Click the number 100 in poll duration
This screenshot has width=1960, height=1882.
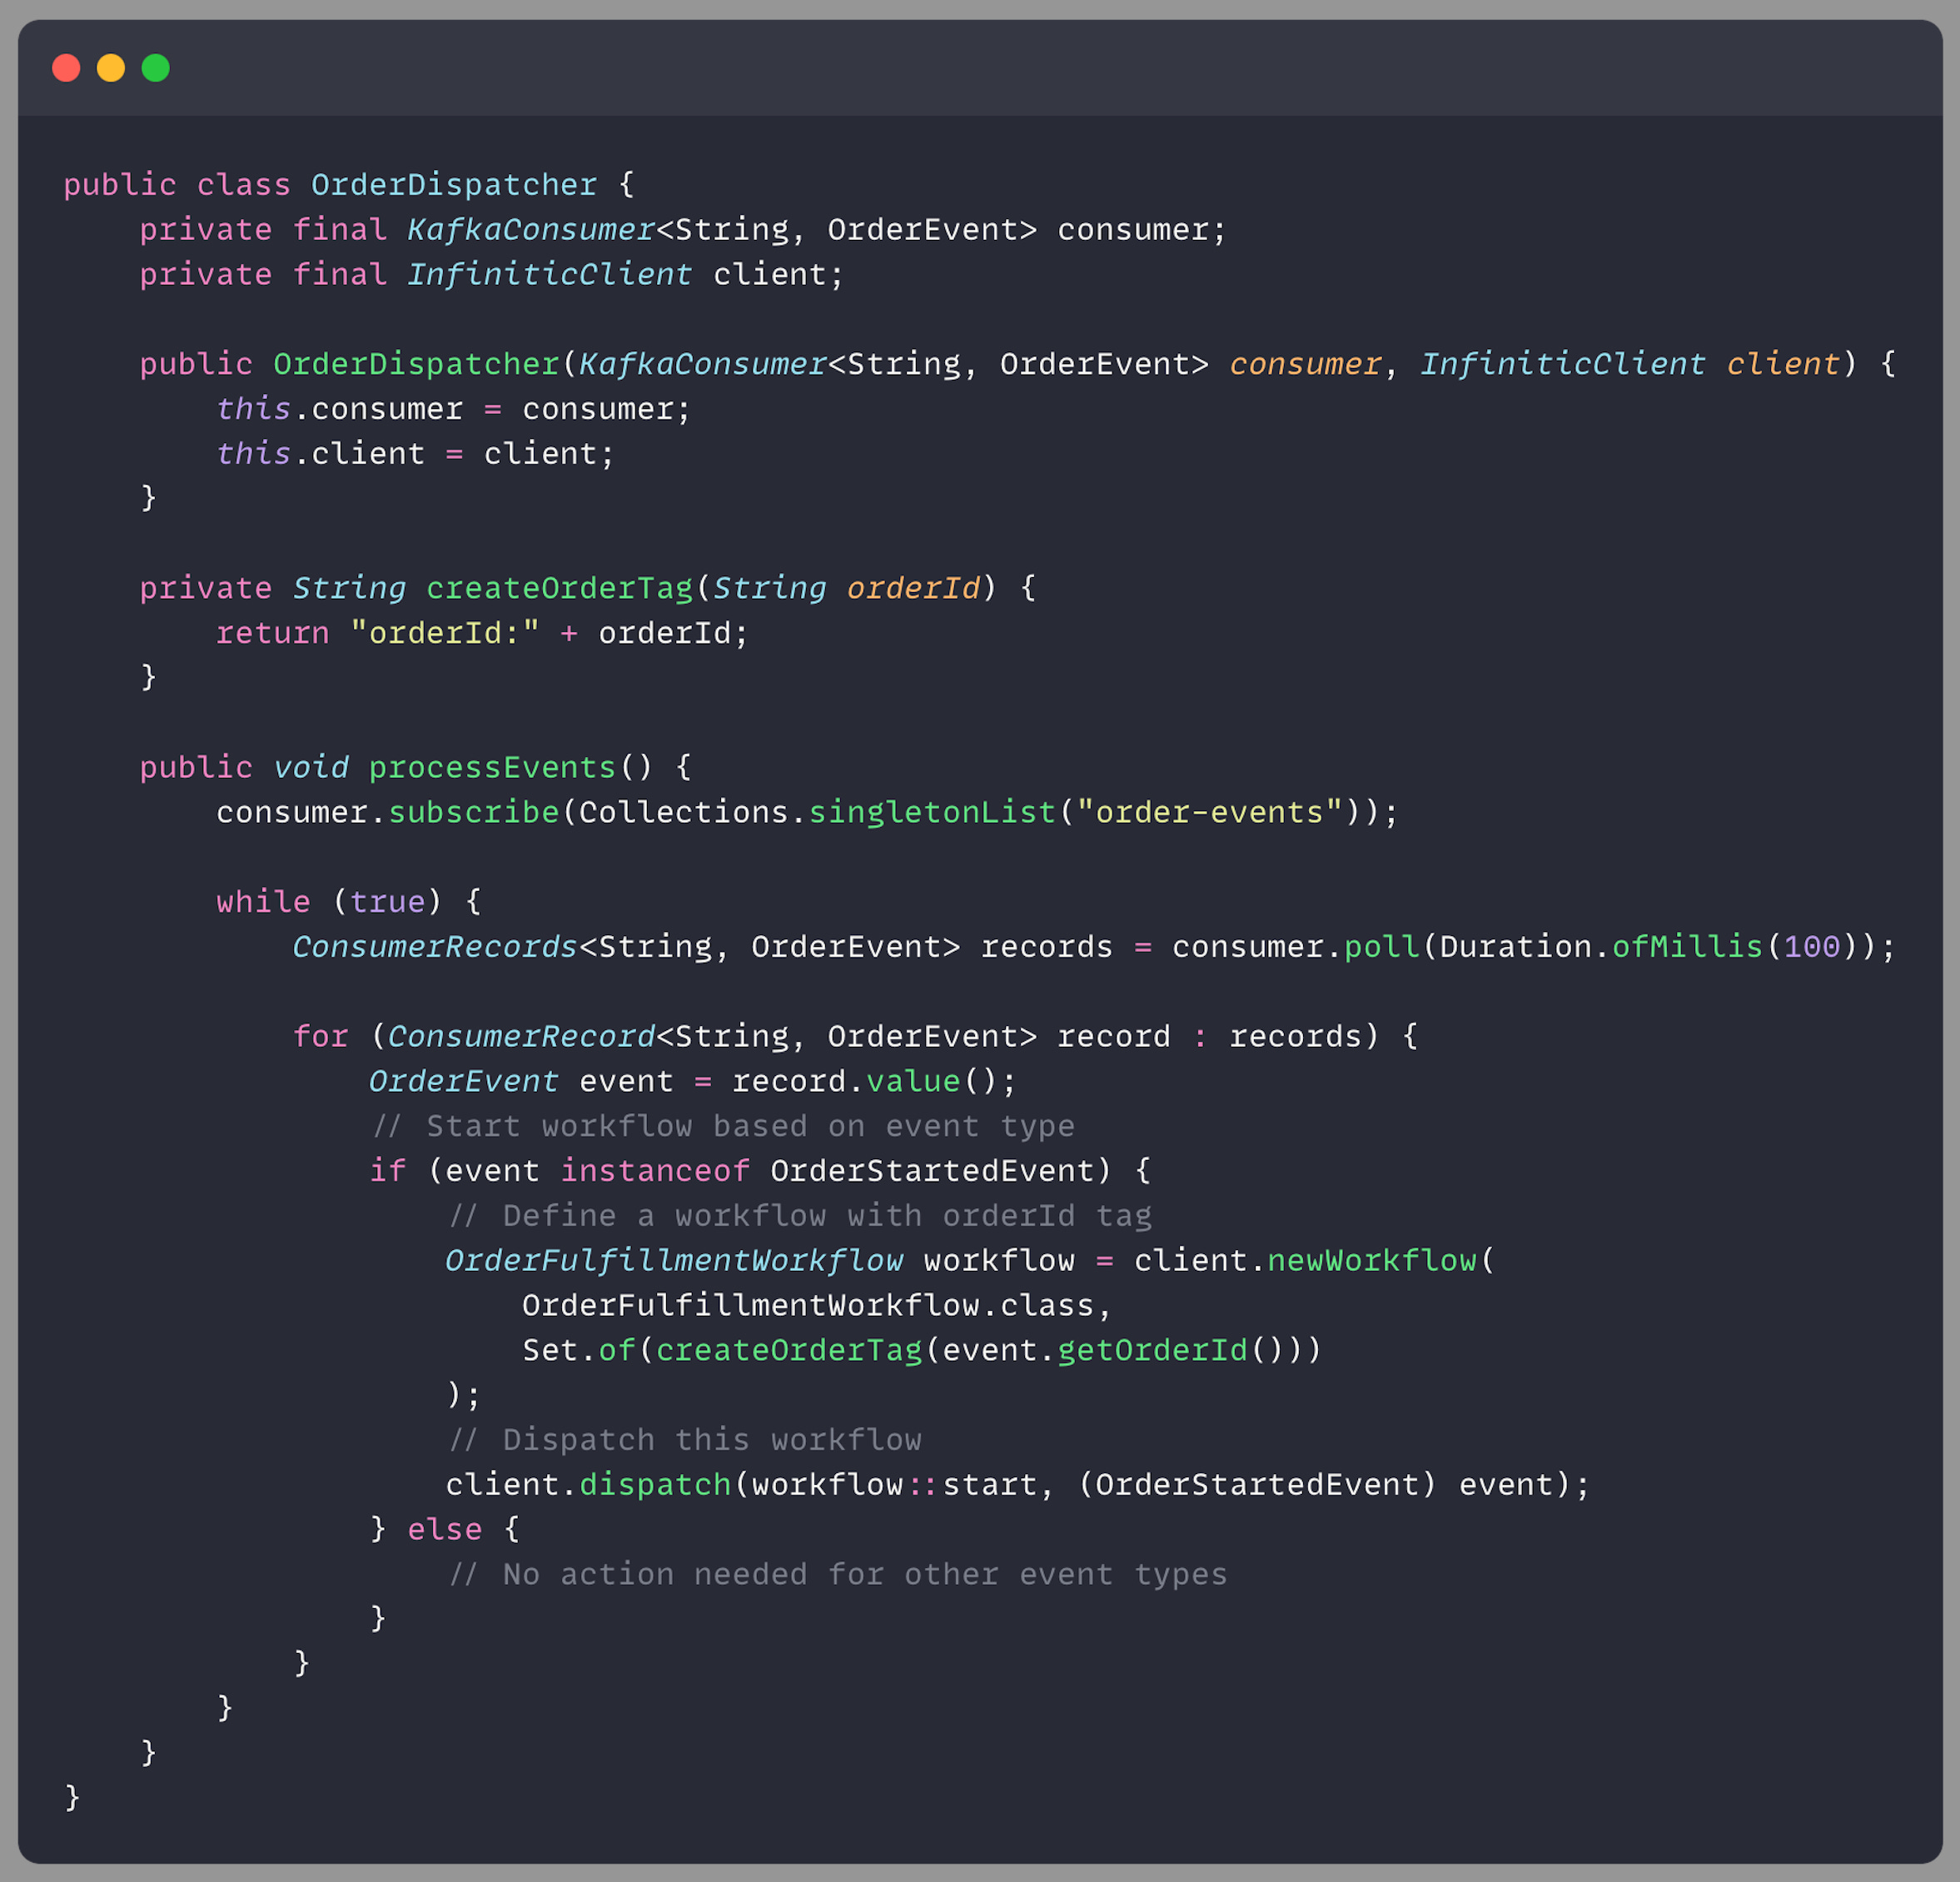[x=1811, y=946]
